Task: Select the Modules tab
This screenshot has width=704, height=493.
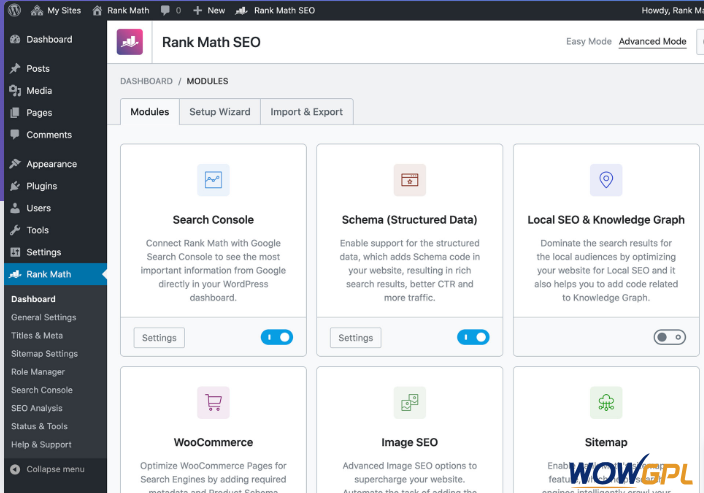Action: pos(150,111)
